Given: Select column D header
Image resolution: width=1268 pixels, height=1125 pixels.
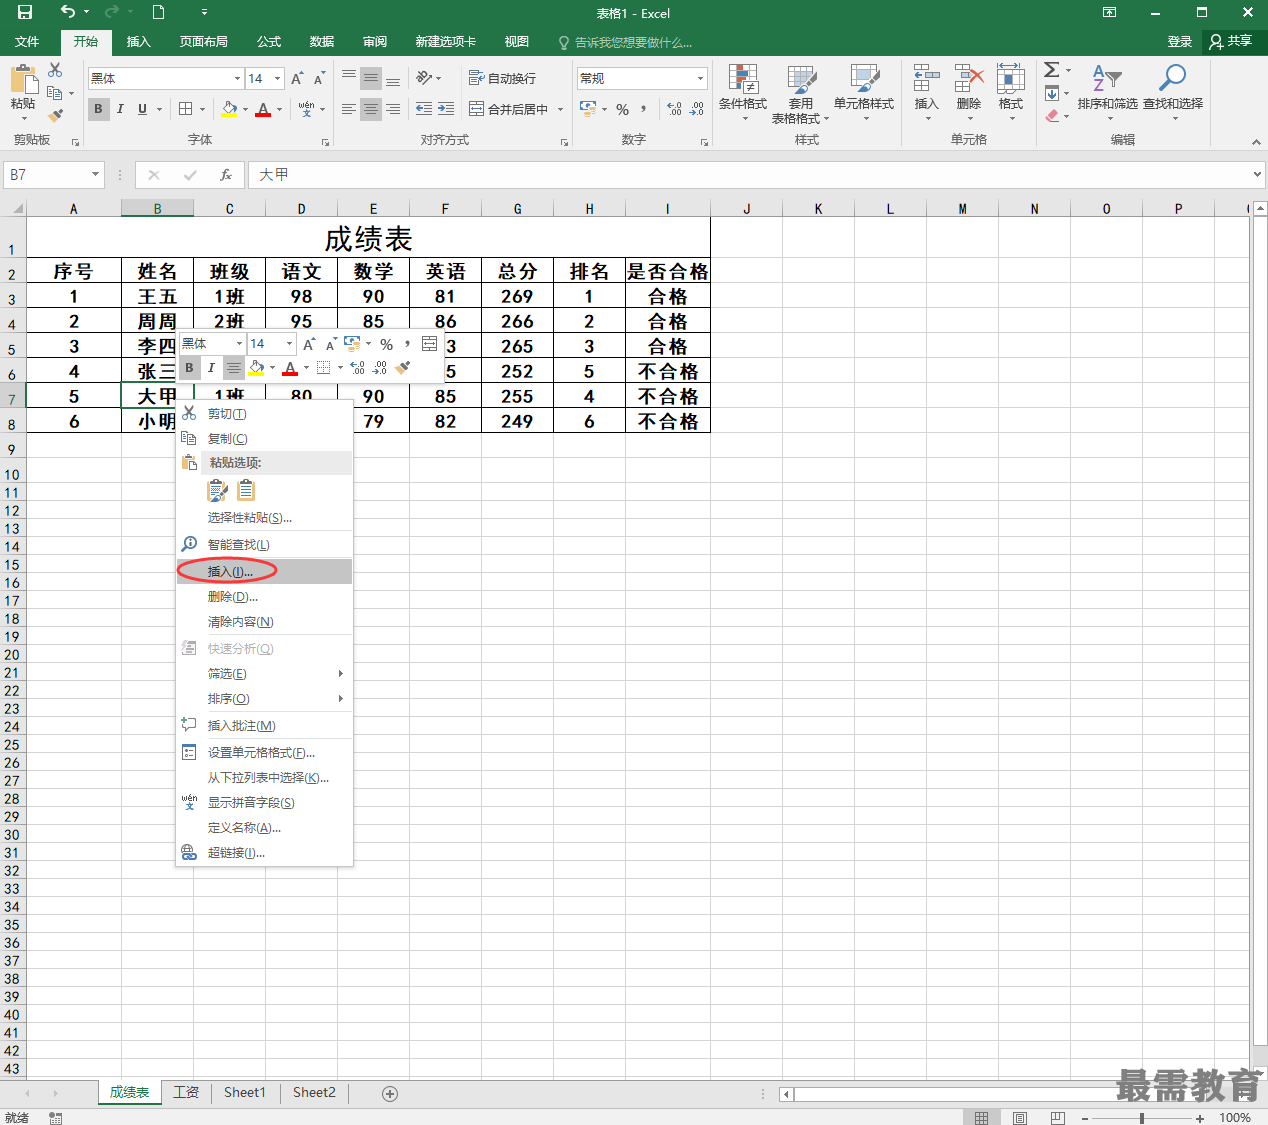Looking at the screenshot, I should [x=301, y=209].
